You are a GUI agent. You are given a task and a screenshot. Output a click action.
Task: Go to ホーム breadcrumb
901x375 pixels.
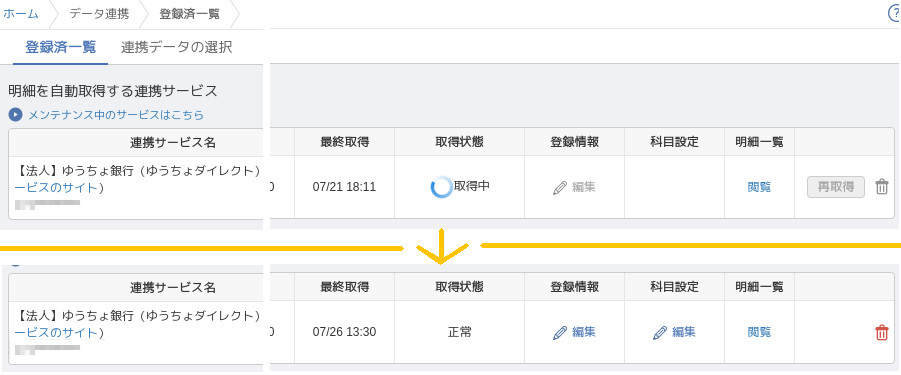tap(21, 14)
